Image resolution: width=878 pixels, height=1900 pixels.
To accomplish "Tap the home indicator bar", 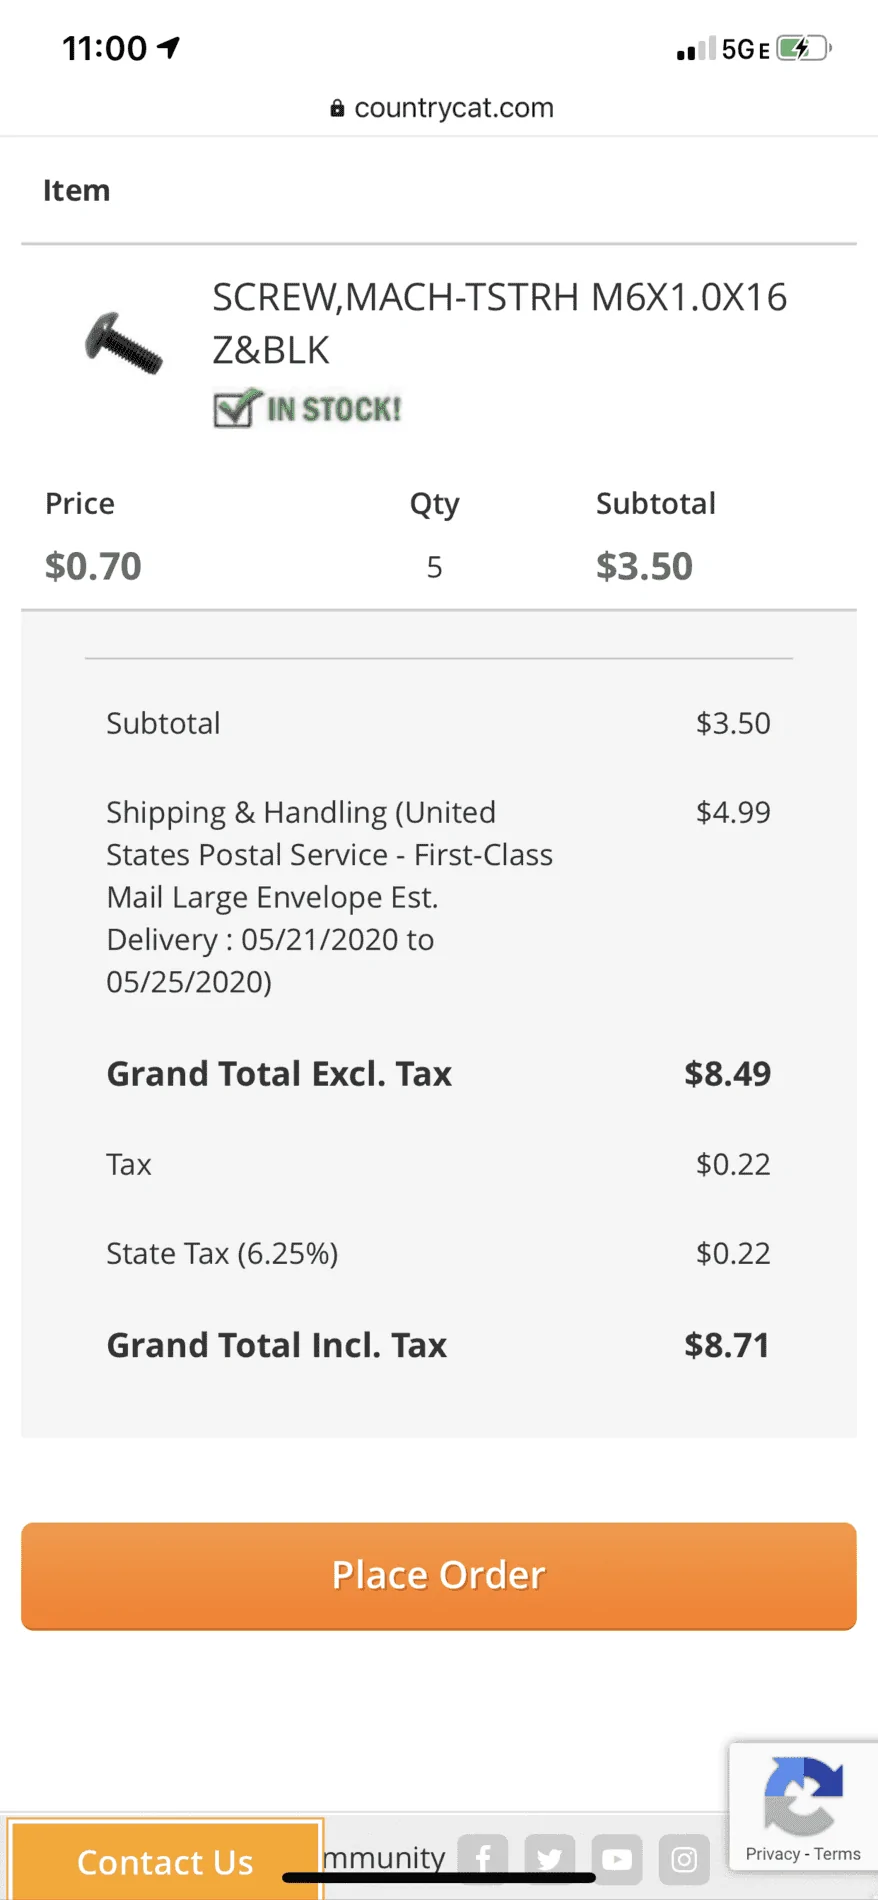I will coord(439,1878).
